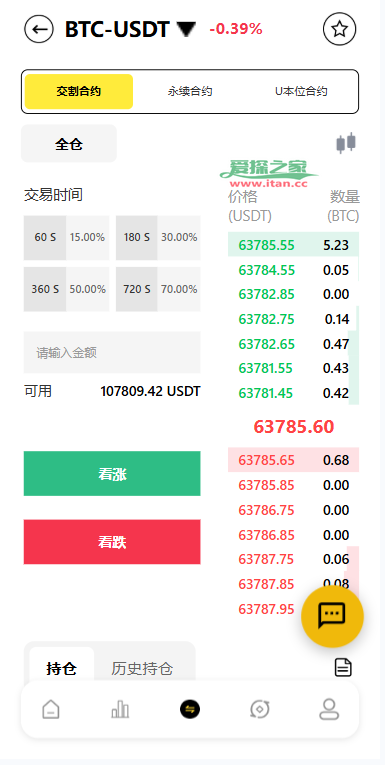Open the 全仓 margin mode selector
Viewport: 385px width, 765px height.
click(x=69, y=143)
